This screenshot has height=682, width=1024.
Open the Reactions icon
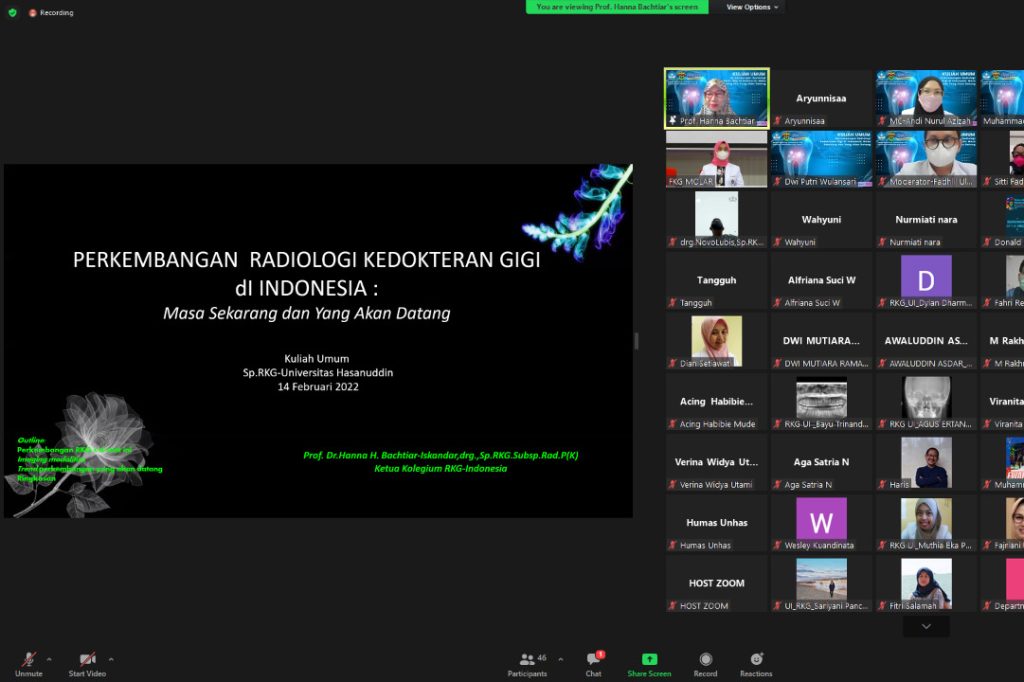point(757,661)
